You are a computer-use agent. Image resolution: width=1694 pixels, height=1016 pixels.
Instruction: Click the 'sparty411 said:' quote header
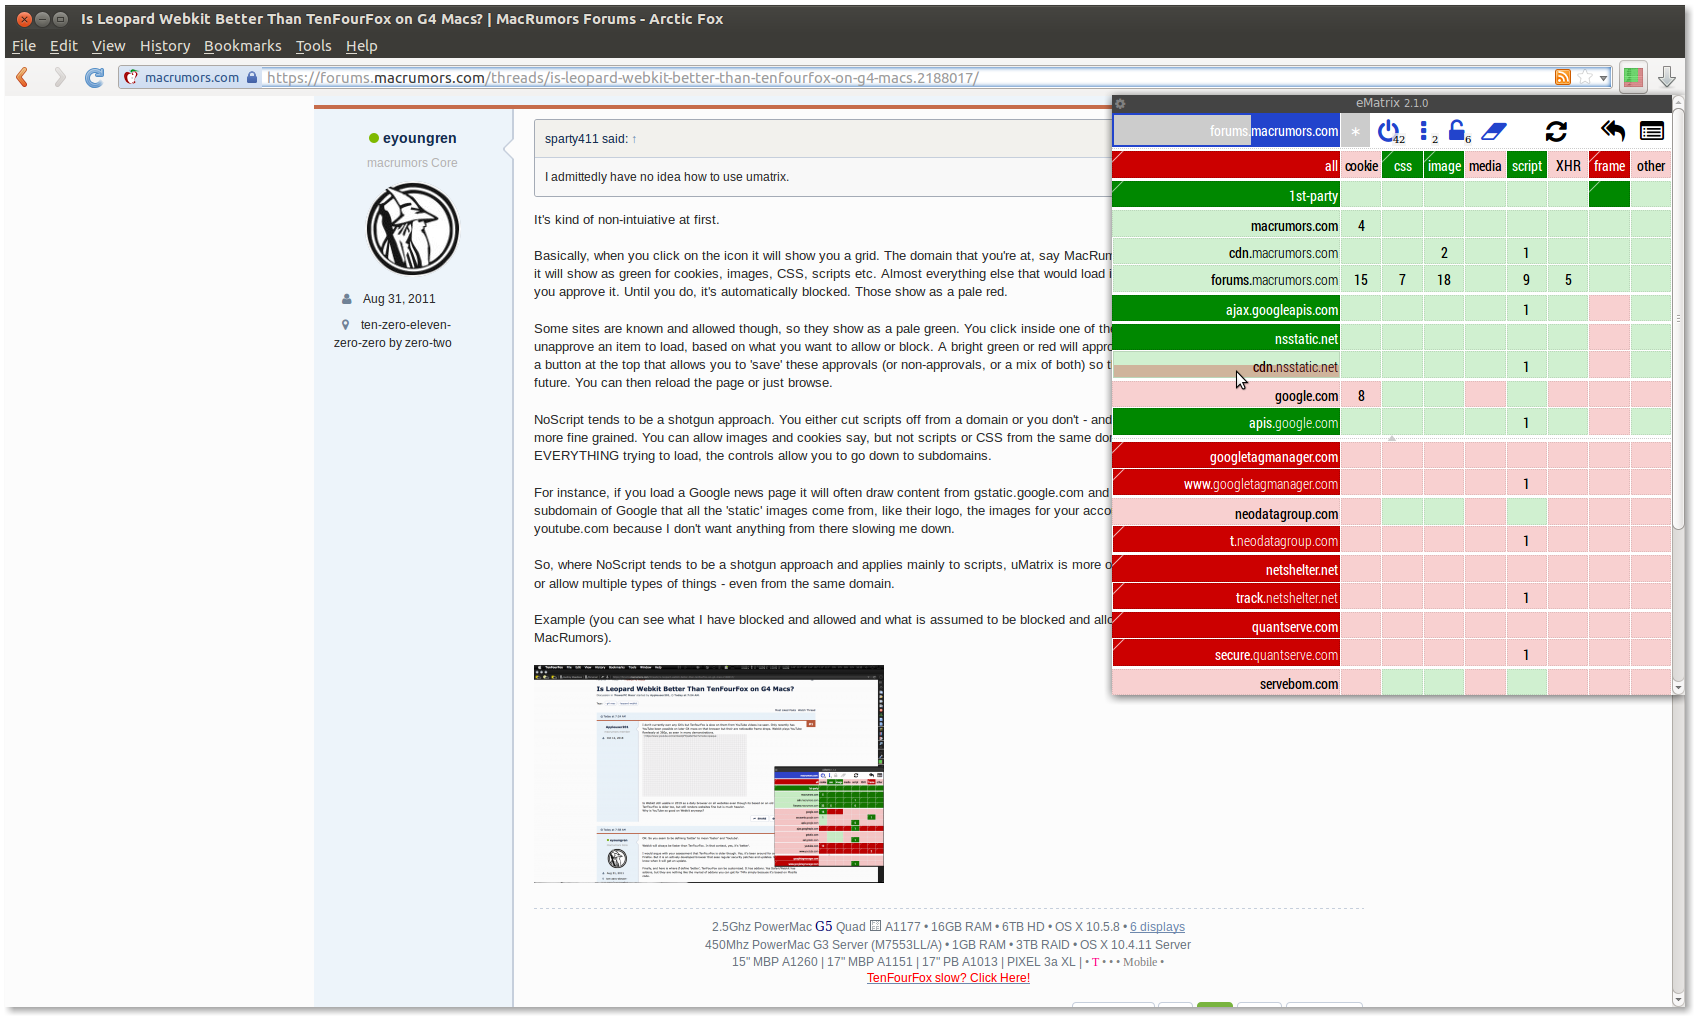point(586,139)
